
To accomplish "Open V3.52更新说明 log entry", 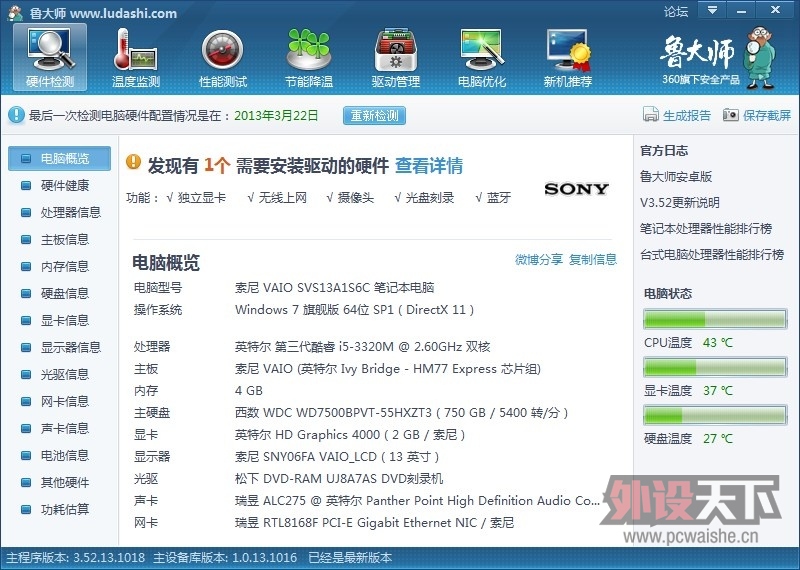I will point(680,203).
